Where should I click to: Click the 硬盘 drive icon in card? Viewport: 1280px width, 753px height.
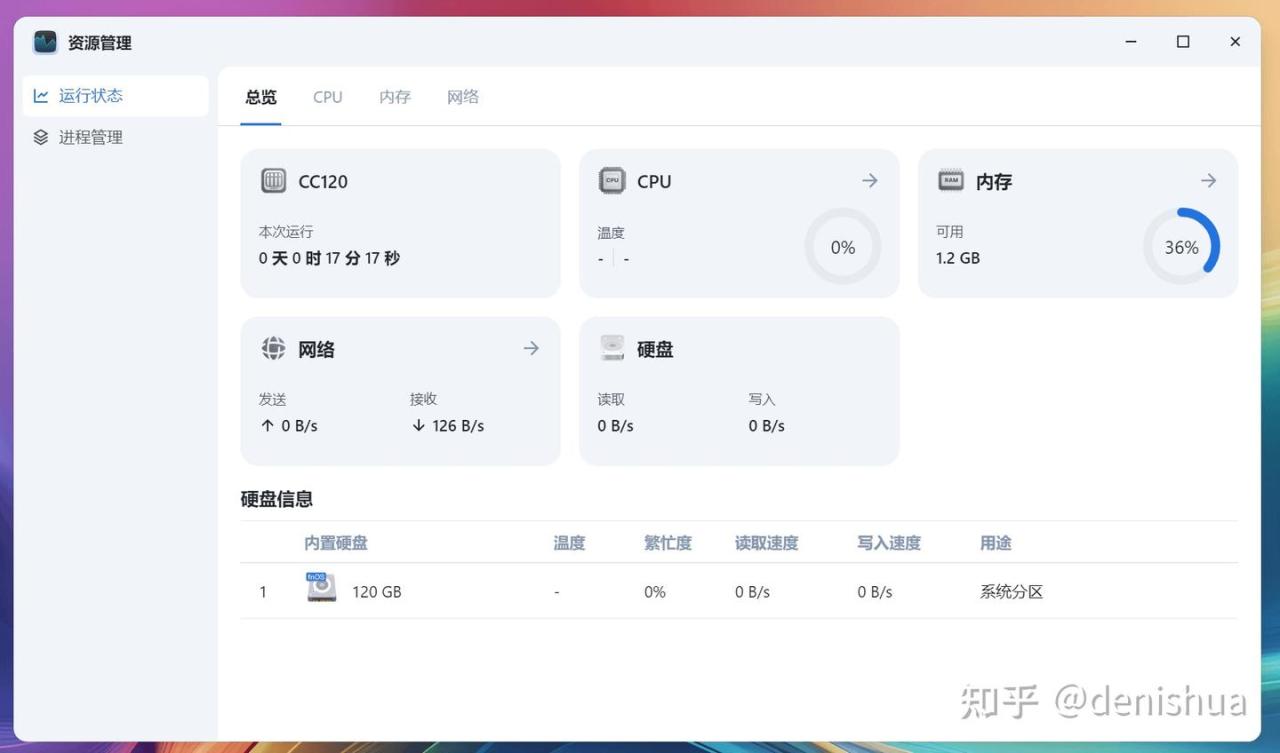[x=612, y=348]
